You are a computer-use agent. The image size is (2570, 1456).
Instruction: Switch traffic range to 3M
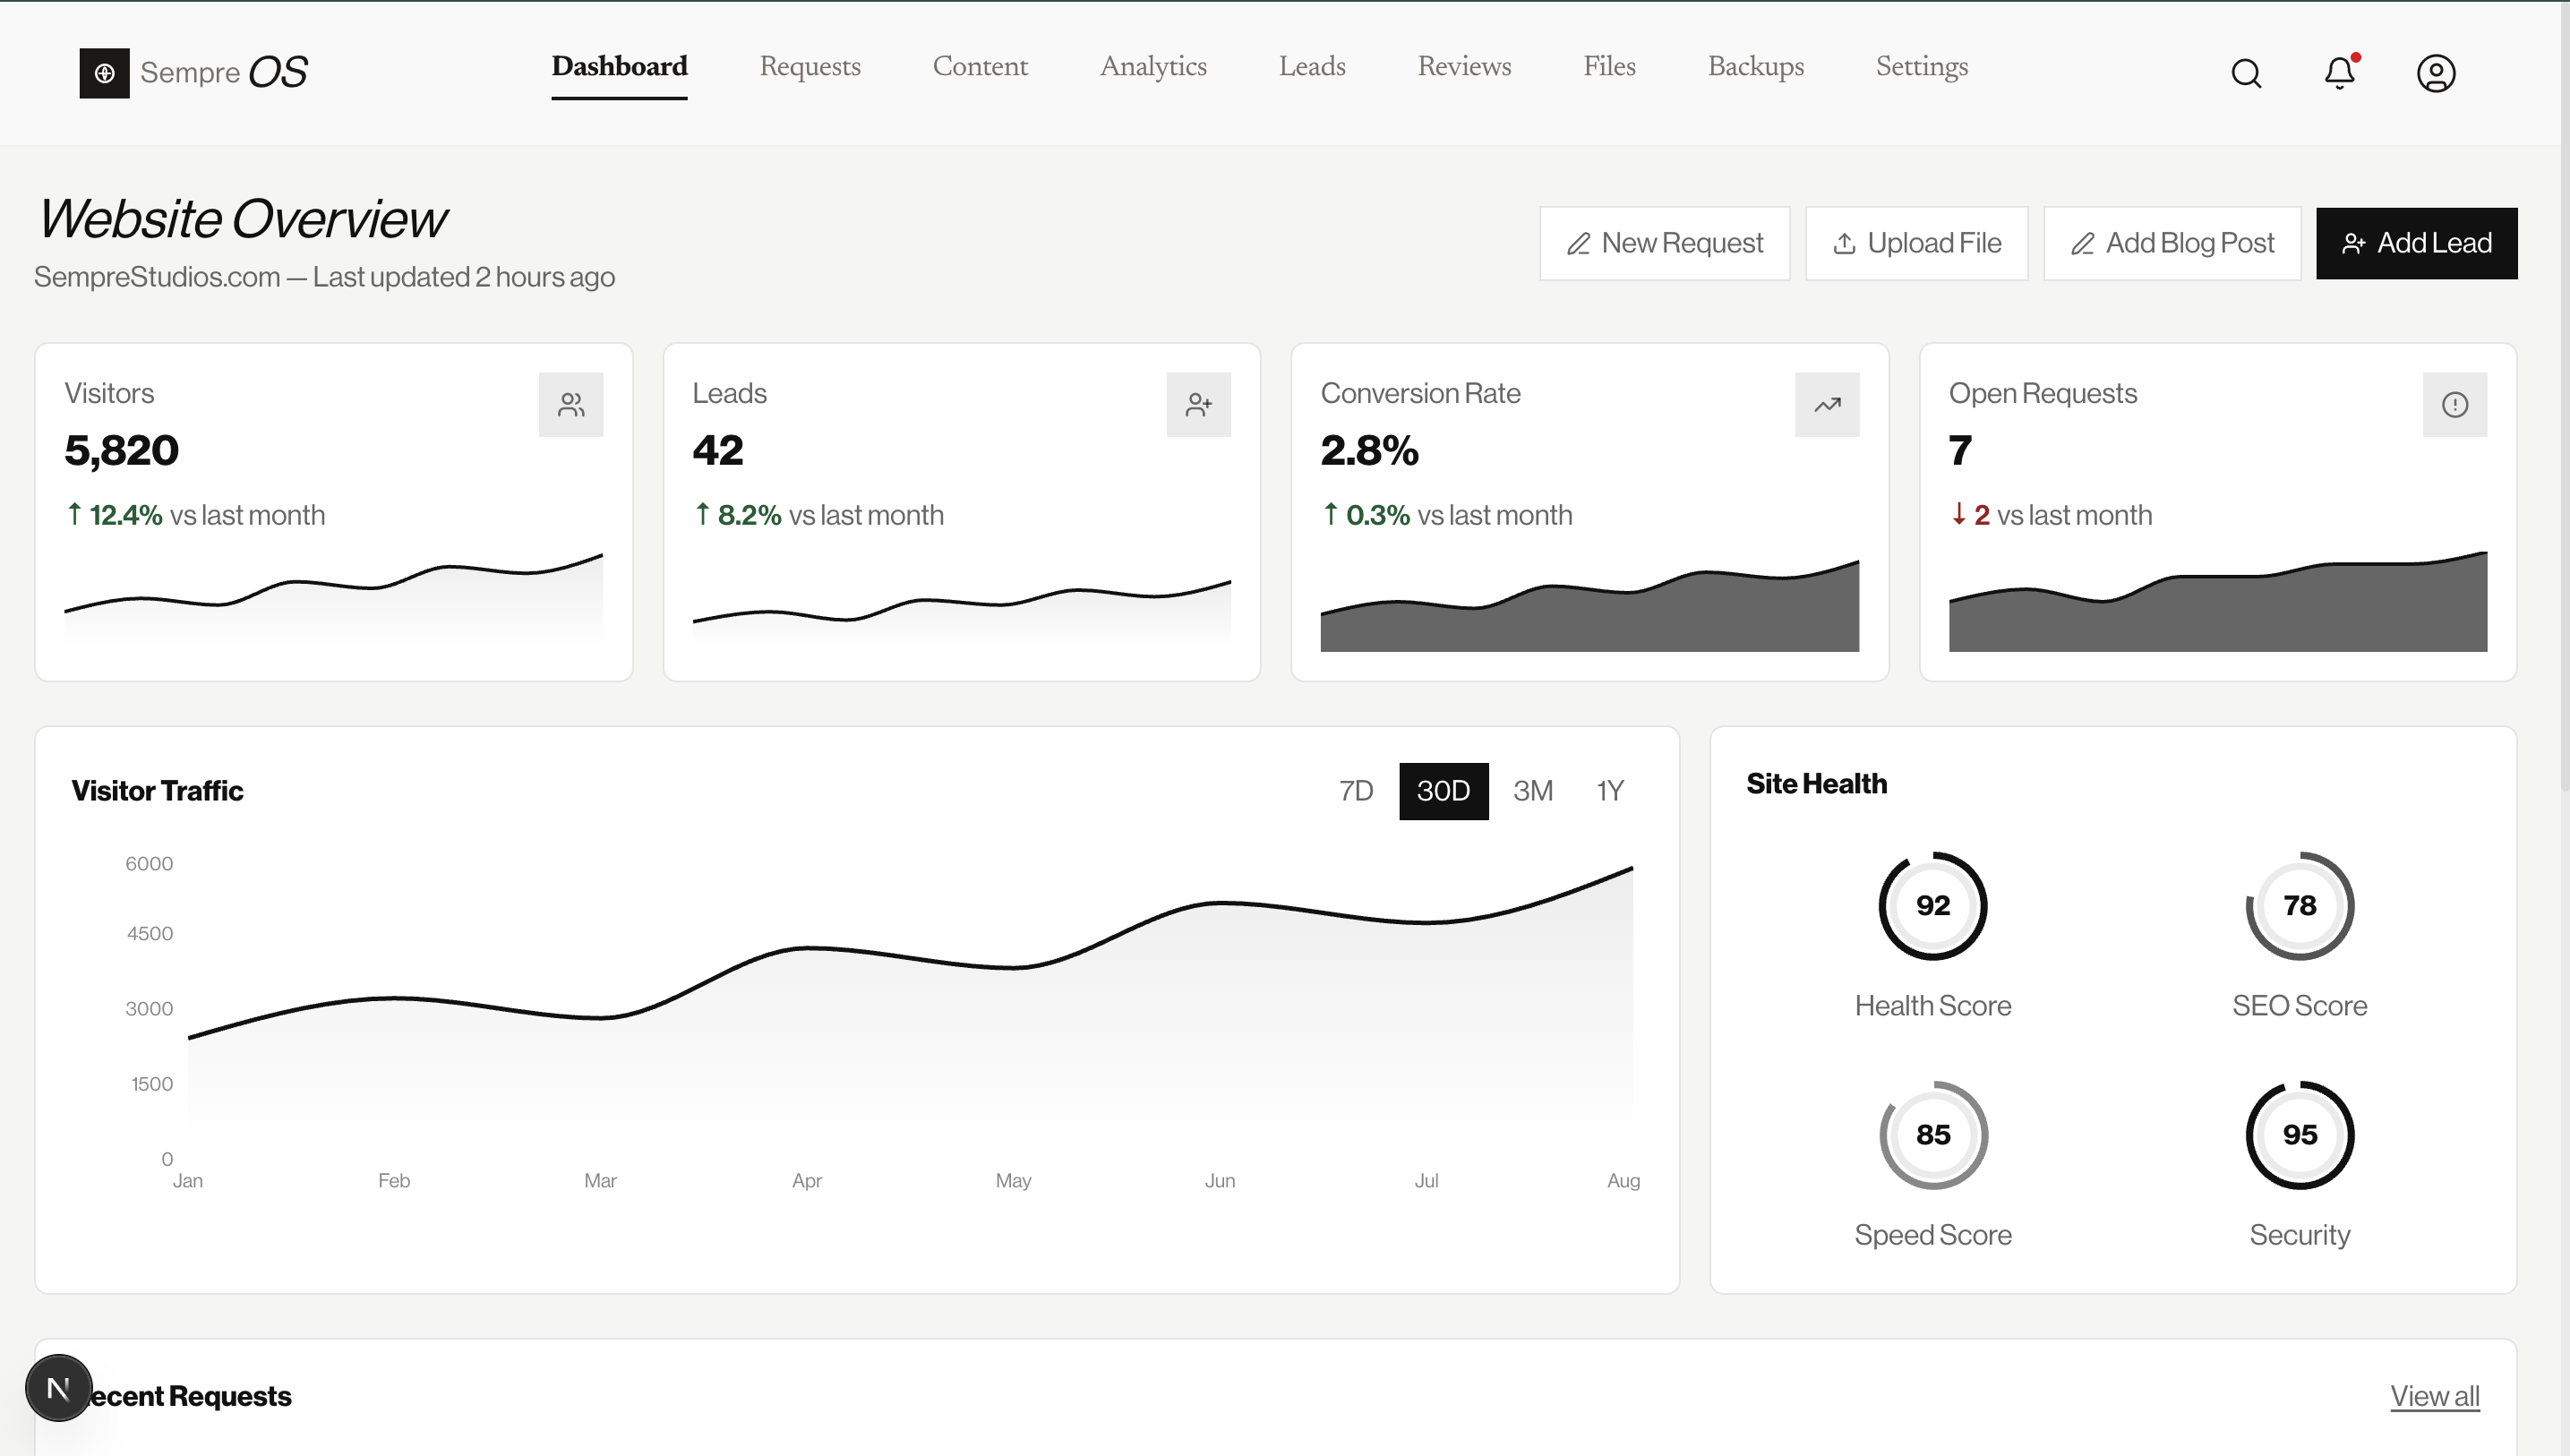tap(1532, 791)
